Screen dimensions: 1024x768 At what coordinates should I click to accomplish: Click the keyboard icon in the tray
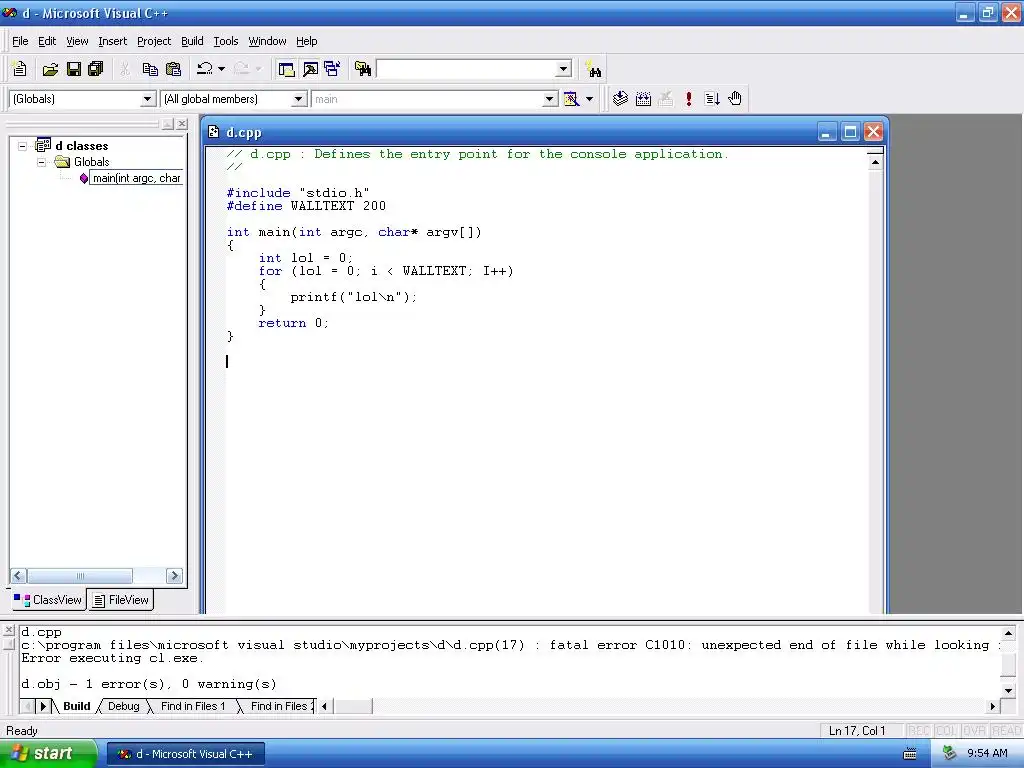pyautogui.click(x=910, y=754)
